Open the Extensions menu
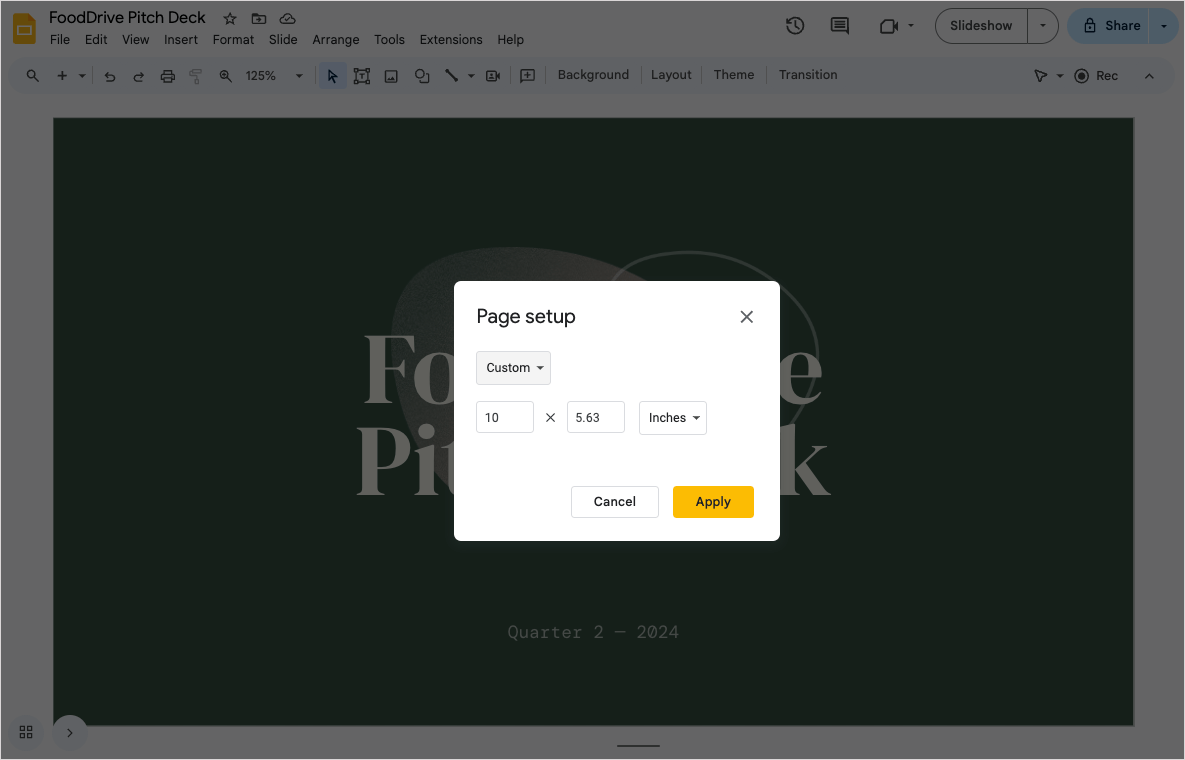The image size is (1185, 760). coord(450,40)
